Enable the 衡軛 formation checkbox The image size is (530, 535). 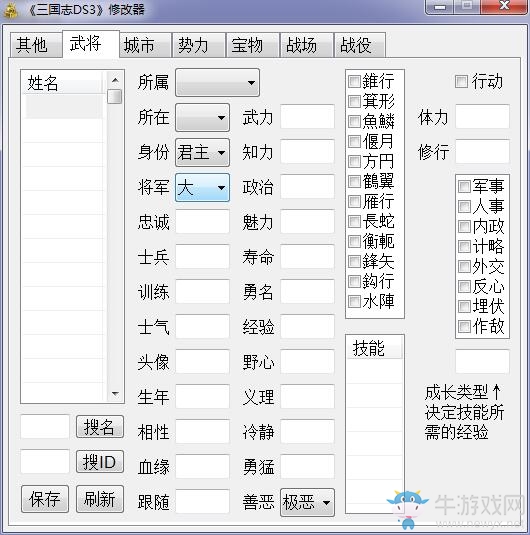click(354, 242)
